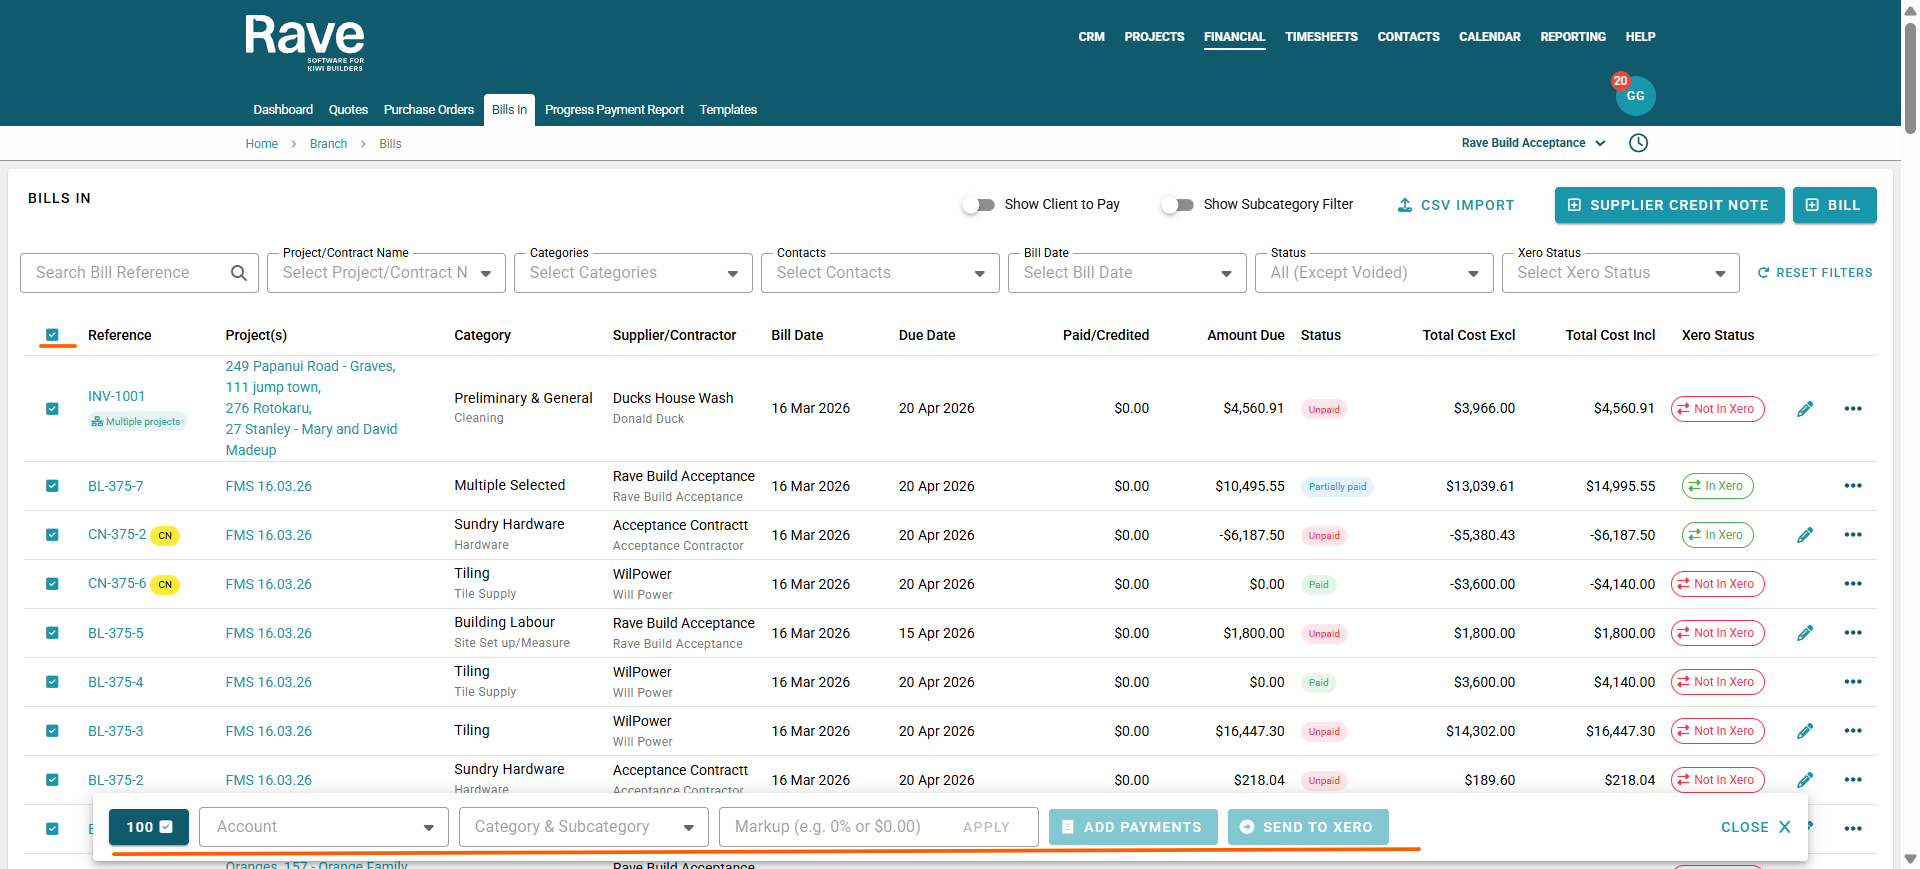Screen dimensions: 1920x869
Task: Click the page vertical scrollbar
Action: click(1910, 80)
